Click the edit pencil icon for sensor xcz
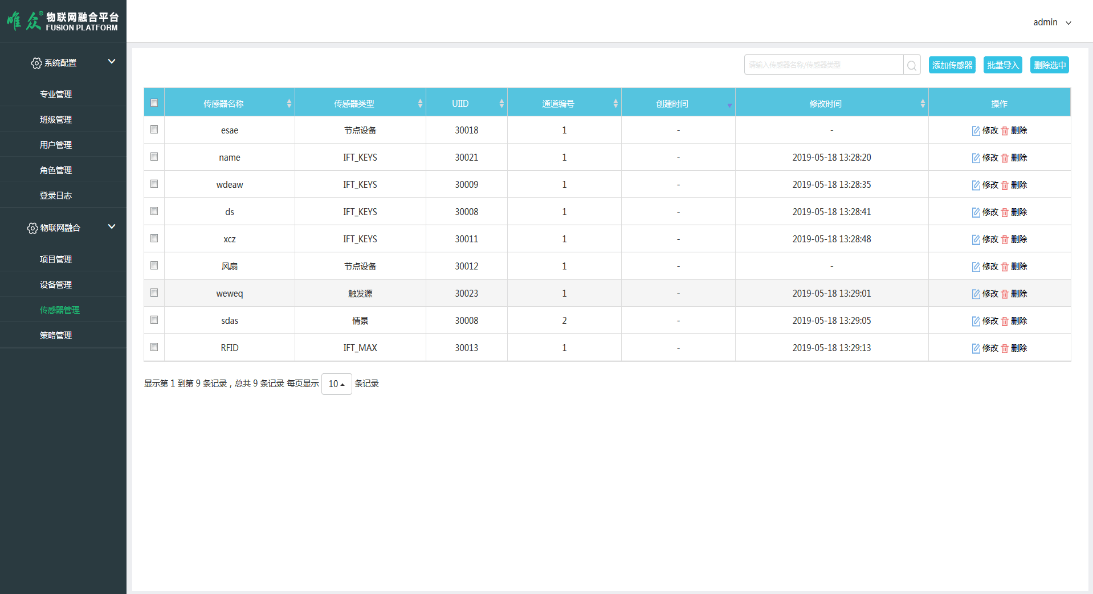The width and height of the screenshot is (1093, 594). [x=975, y=240]
